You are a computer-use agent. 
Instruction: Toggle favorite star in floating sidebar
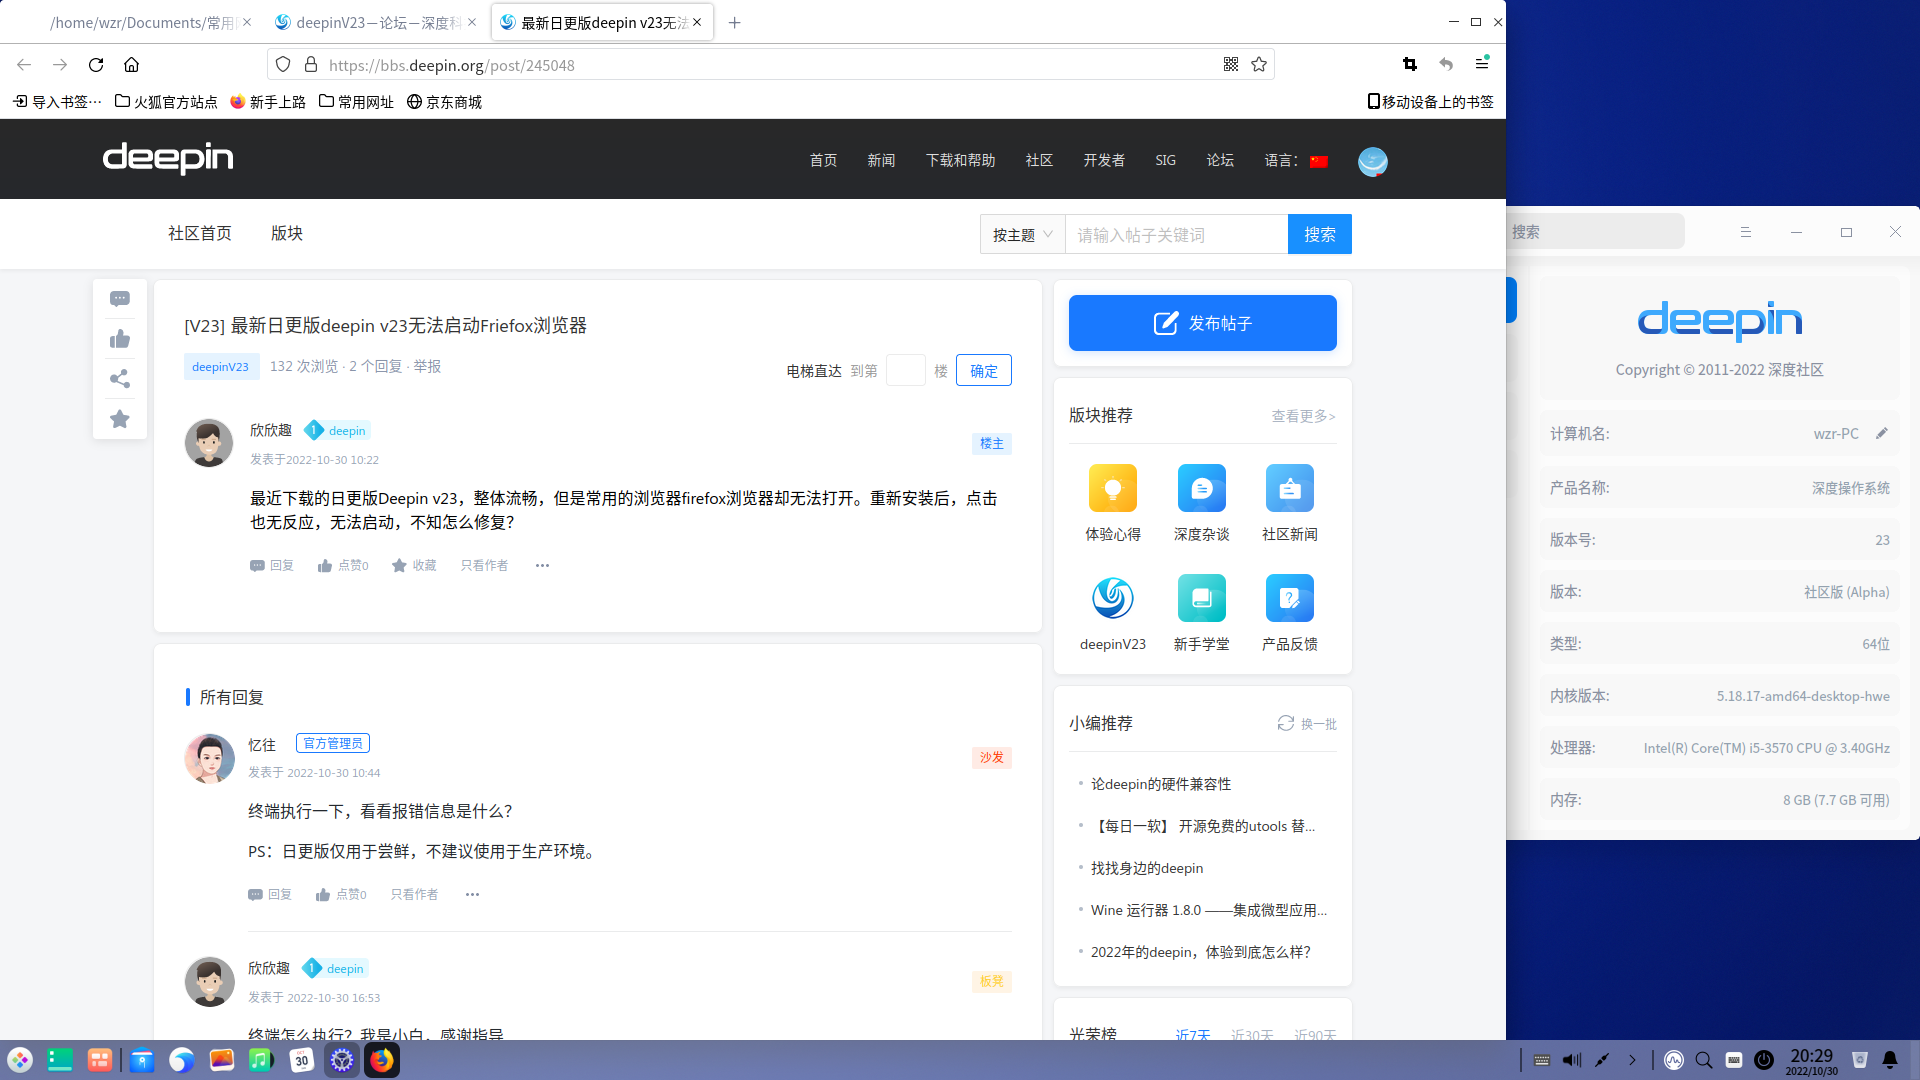120,419
